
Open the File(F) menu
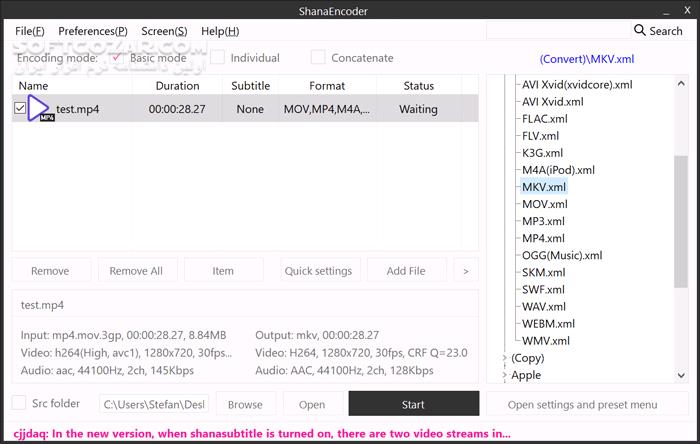(x=29, y=31)
